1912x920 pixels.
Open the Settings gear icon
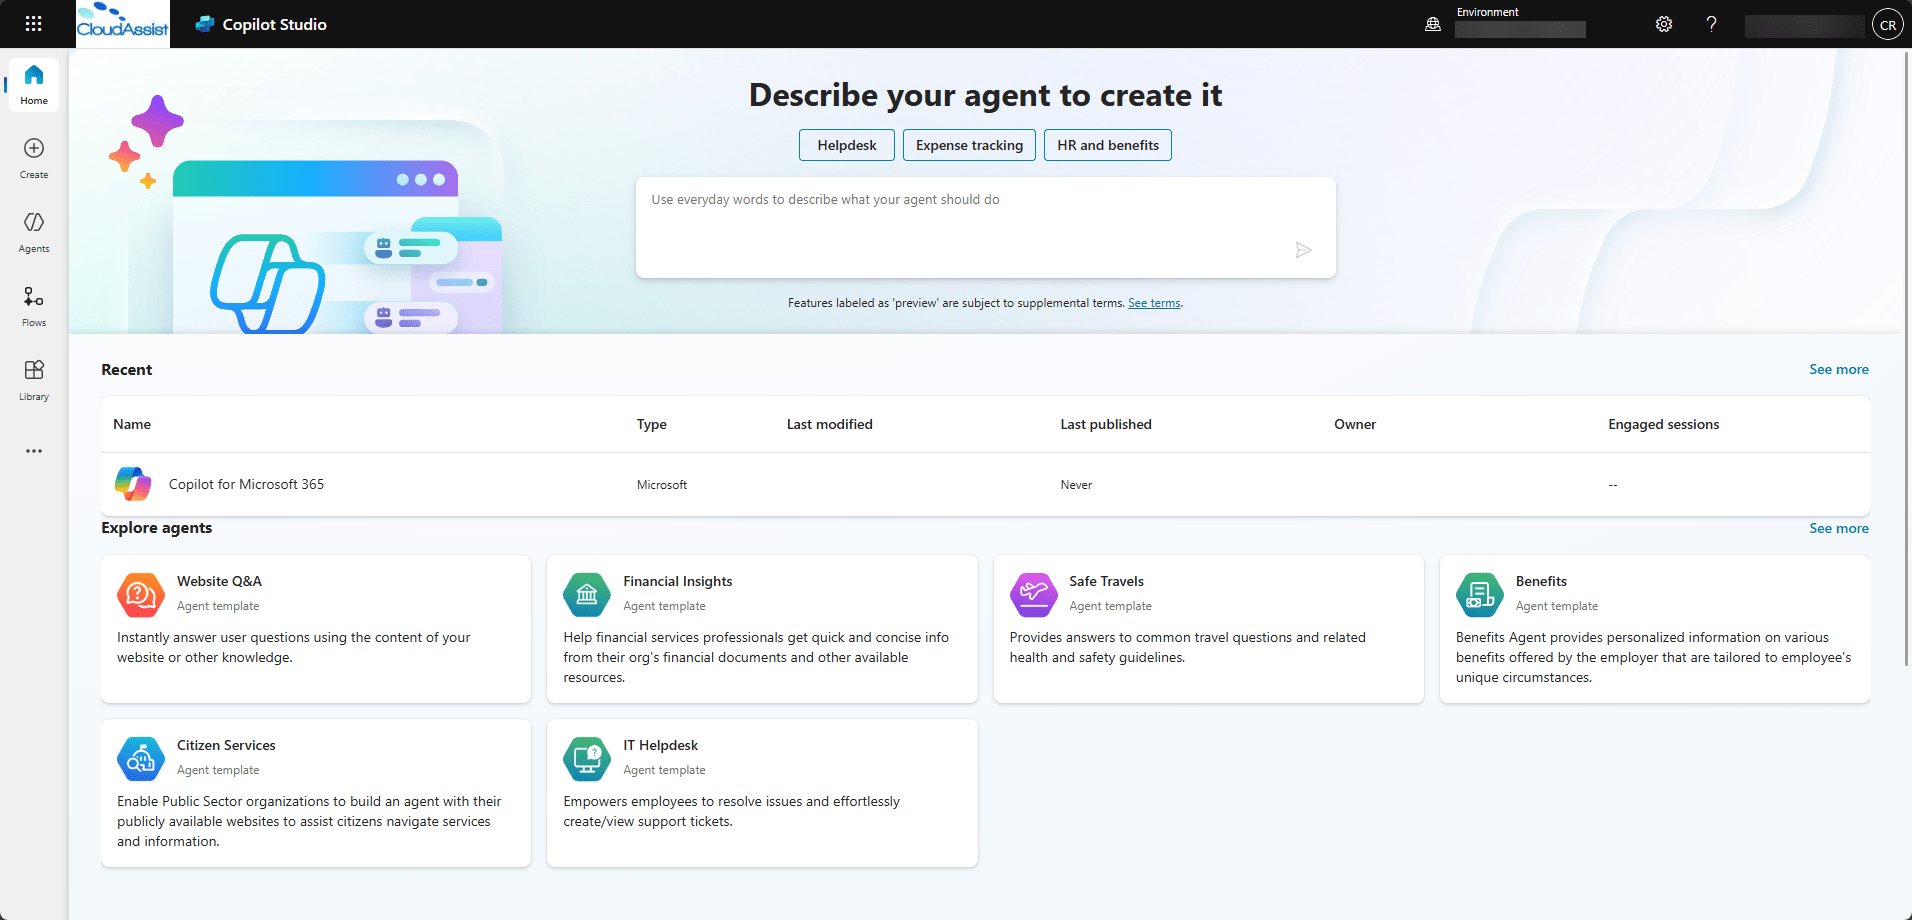(1664, 24)
